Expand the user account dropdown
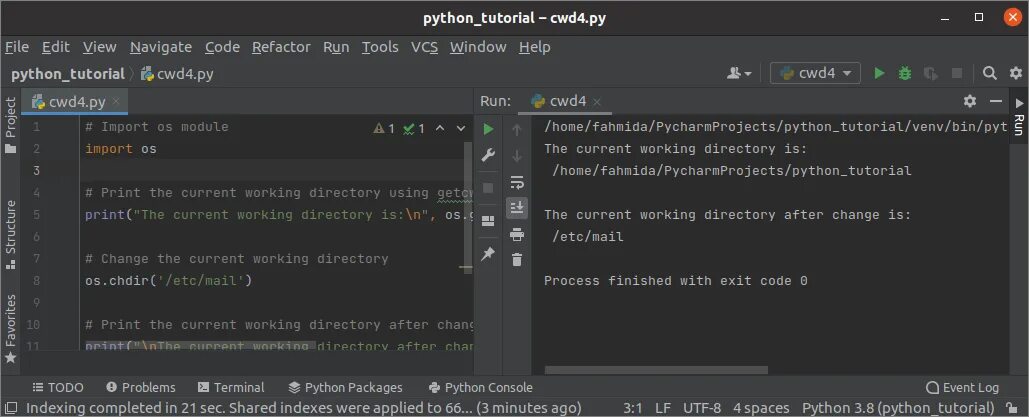The width and height of the screenshot is (1029, 417). [x=741, y=73]
